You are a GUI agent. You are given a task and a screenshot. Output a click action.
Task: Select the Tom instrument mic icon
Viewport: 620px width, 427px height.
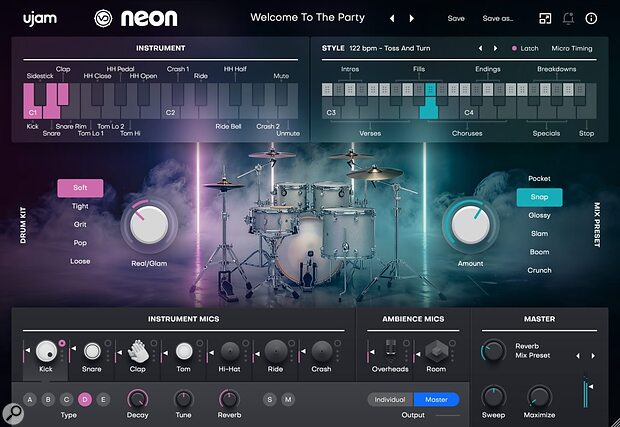[x=184, y=351]
